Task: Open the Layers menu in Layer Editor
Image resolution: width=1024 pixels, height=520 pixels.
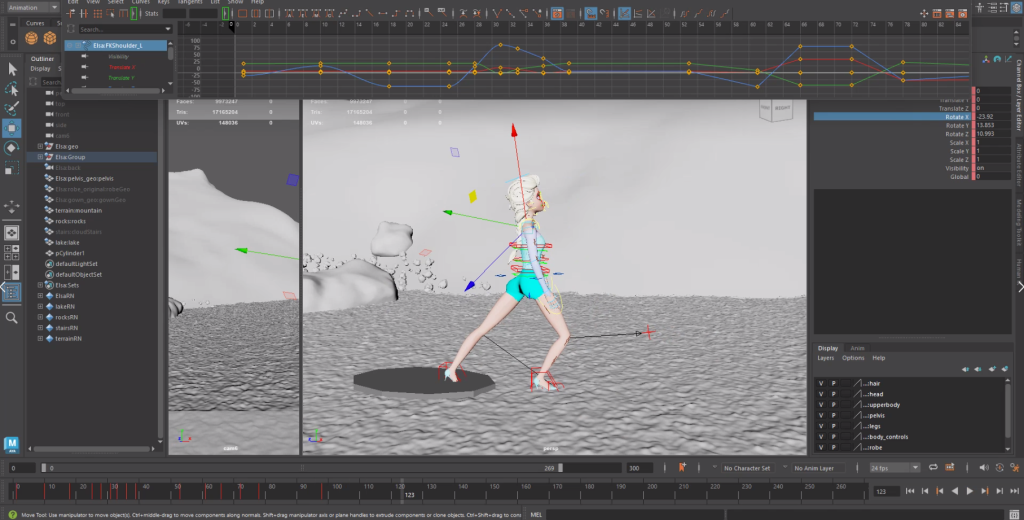Action: [825, 358]
